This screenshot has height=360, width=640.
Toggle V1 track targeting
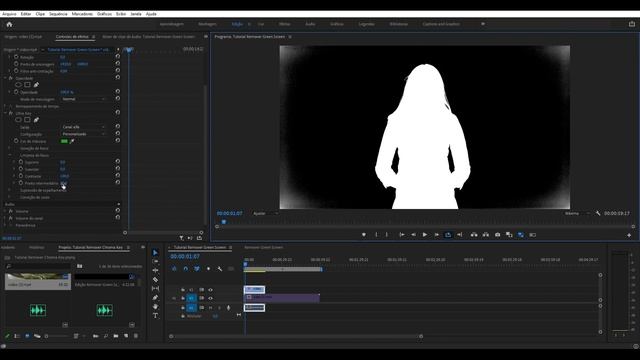[x=191, y=298]
